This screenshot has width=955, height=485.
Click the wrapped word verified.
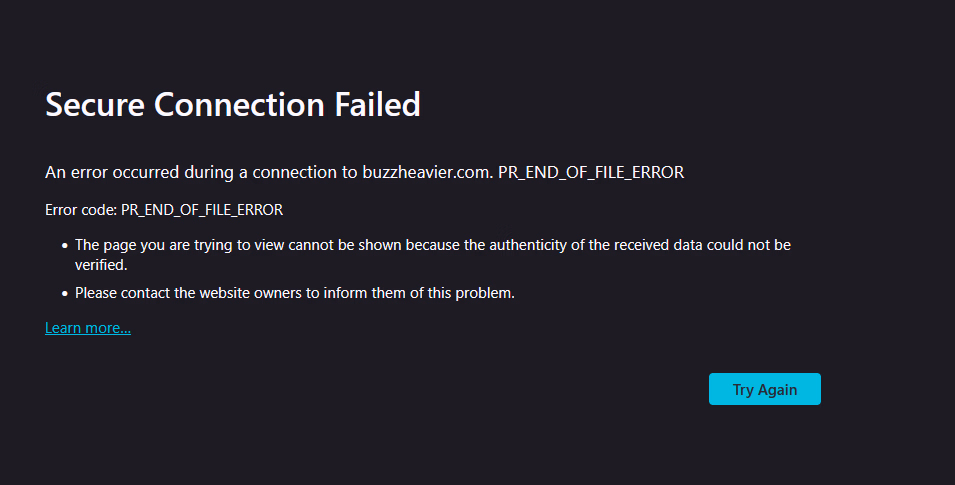coord(101,264)
